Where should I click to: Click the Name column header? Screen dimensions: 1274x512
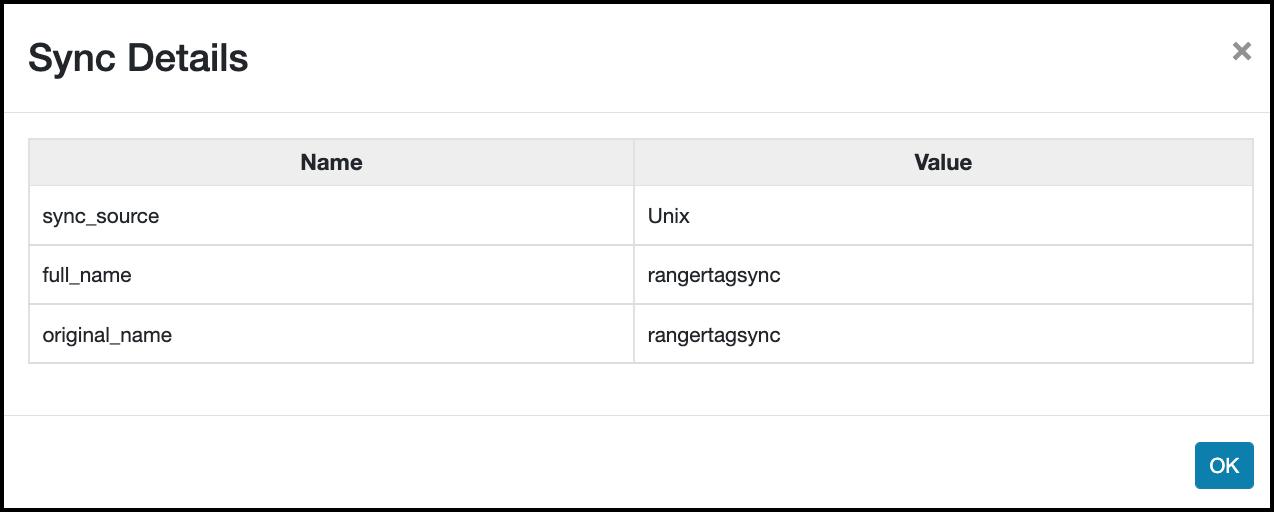[331, 162]
